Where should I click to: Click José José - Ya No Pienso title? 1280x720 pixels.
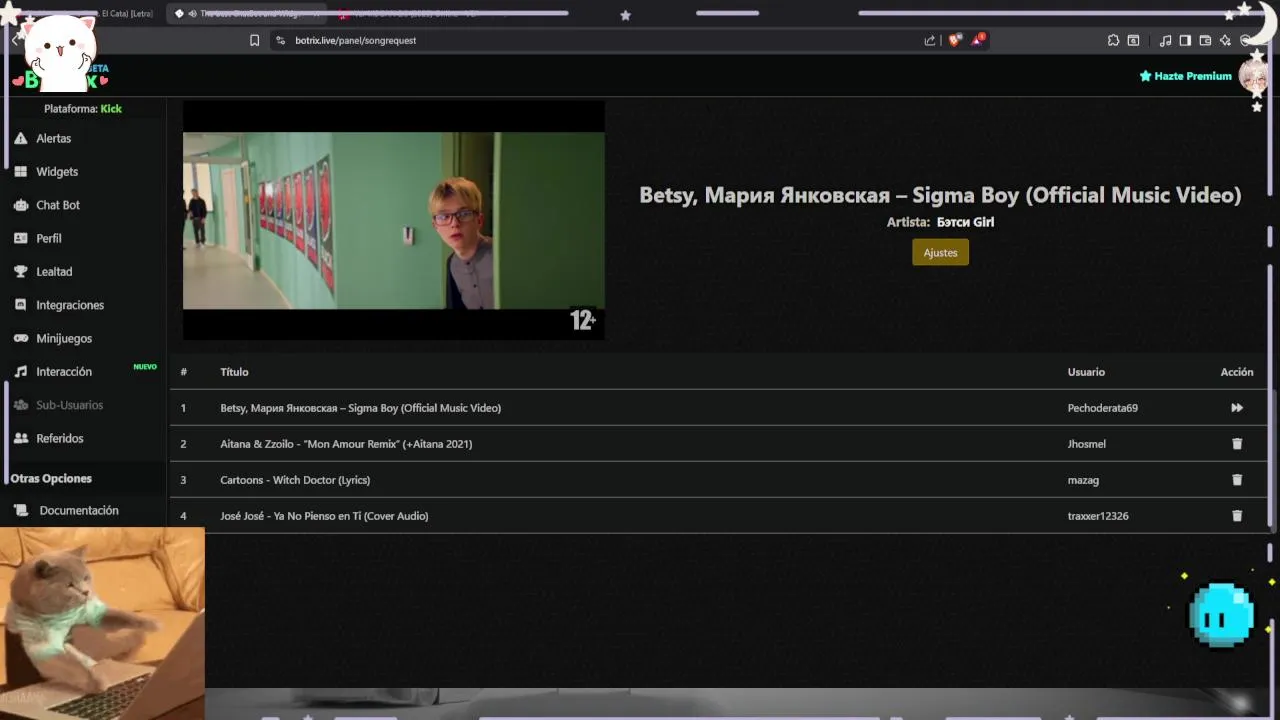coord(324,516)
